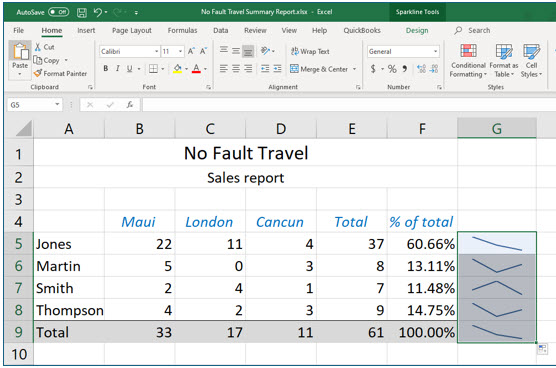Increase decimal places
The width and height of the screenshot is (556, 368).
pyautogui.click(x=421, y=68)
